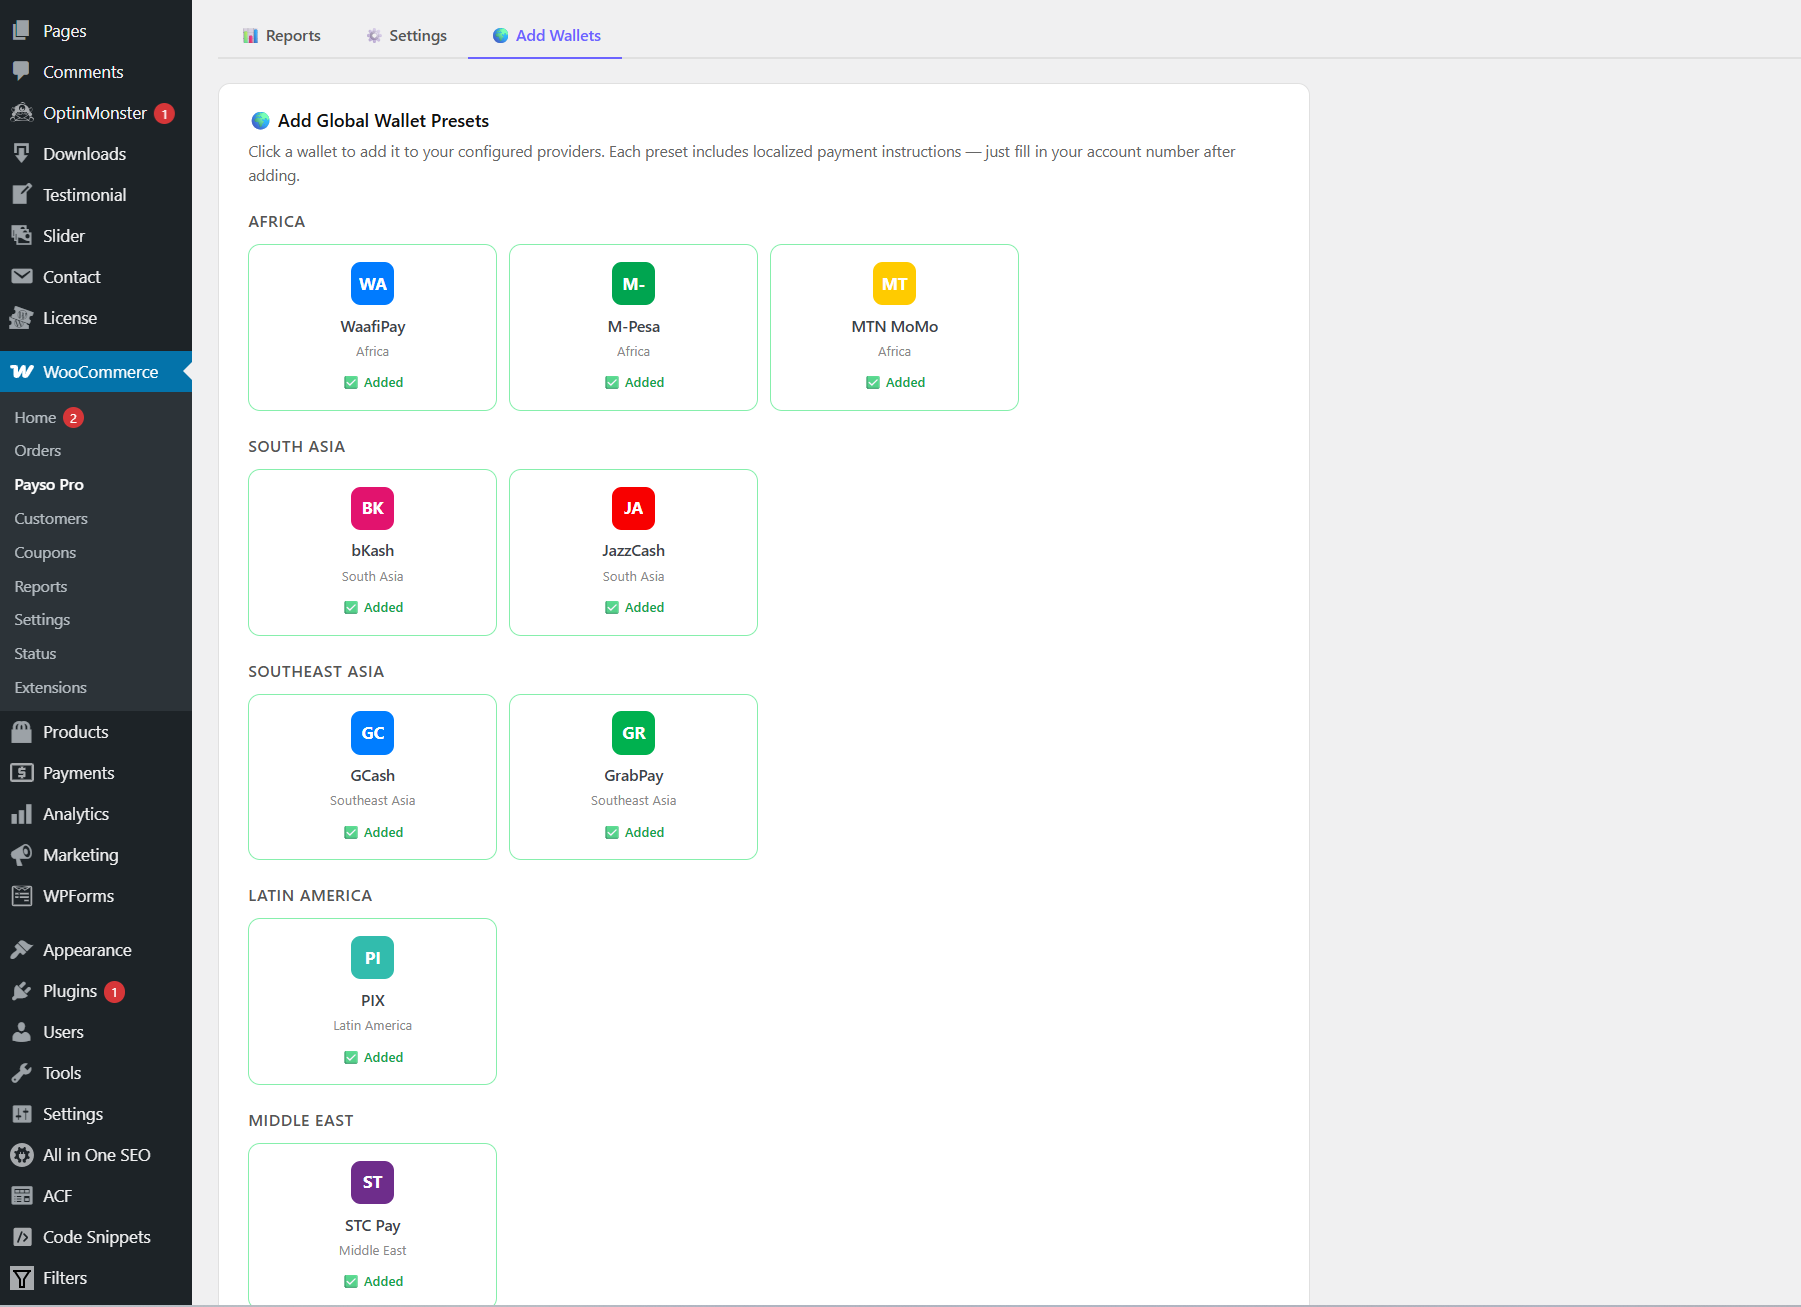1801x1307 pixels.
Task: Click the Plugins notification badge
Action: [x=114, y=991]
